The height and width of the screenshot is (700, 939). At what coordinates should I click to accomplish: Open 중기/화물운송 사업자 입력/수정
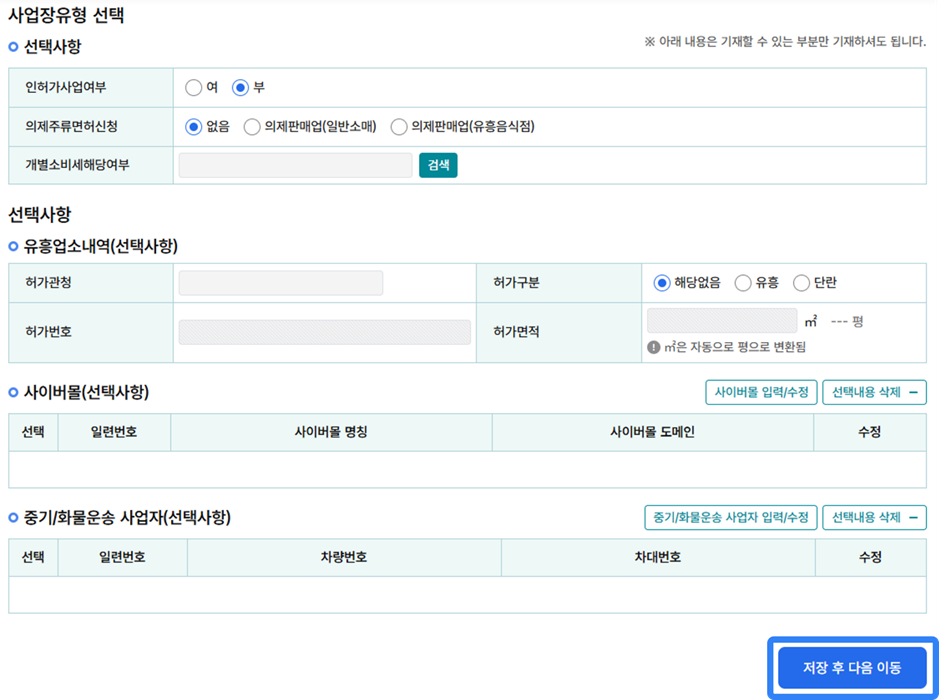[730, 517]
